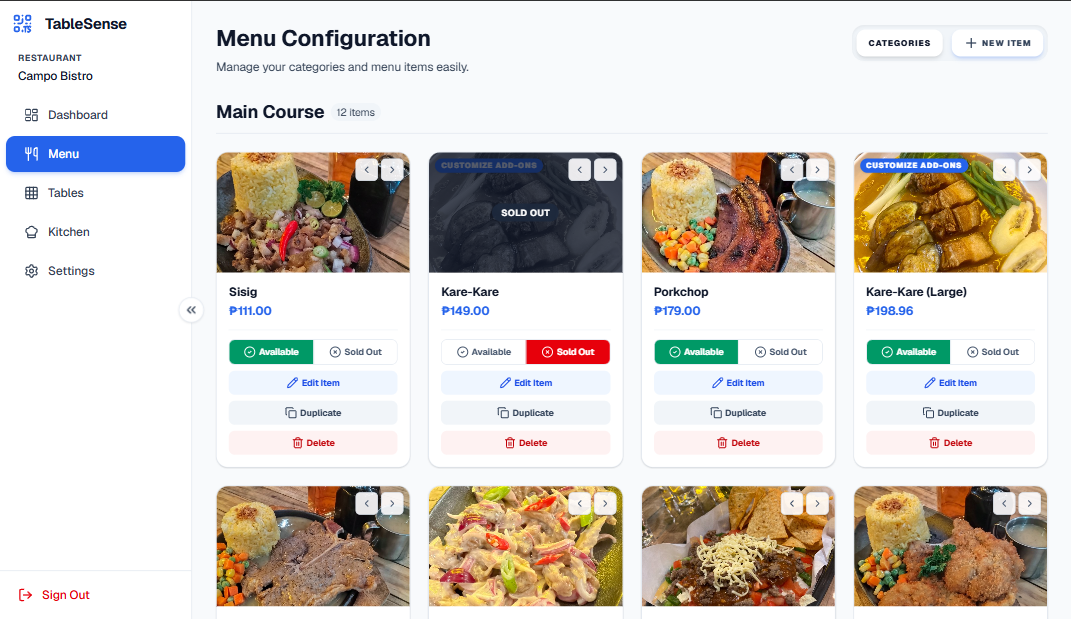Click Duplicate icon on Sisig card

291,413
